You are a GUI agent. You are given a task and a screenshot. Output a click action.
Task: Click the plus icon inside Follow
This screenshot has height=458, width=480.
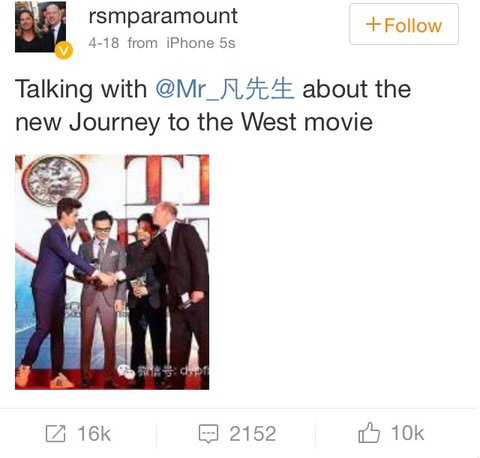[373, 25]
